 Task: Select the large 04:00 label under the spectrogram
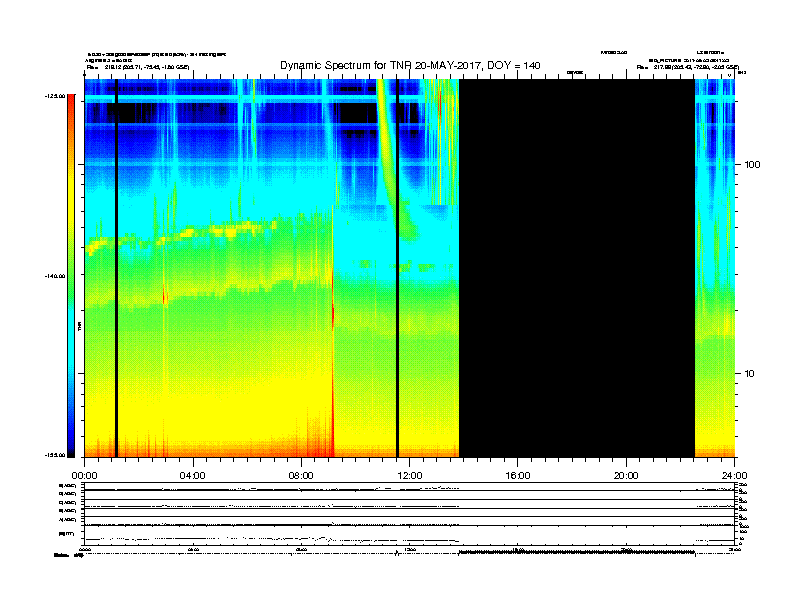[193, 476]
